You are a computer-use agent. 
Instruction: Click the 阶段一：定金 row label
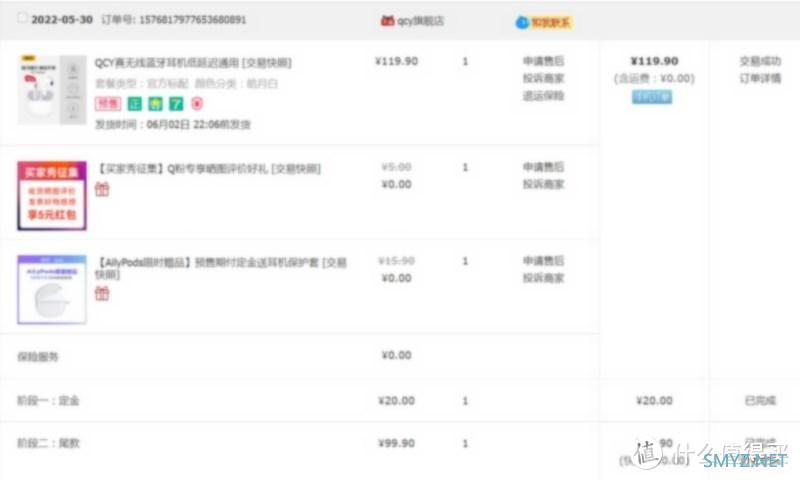[x=48, y=400]
